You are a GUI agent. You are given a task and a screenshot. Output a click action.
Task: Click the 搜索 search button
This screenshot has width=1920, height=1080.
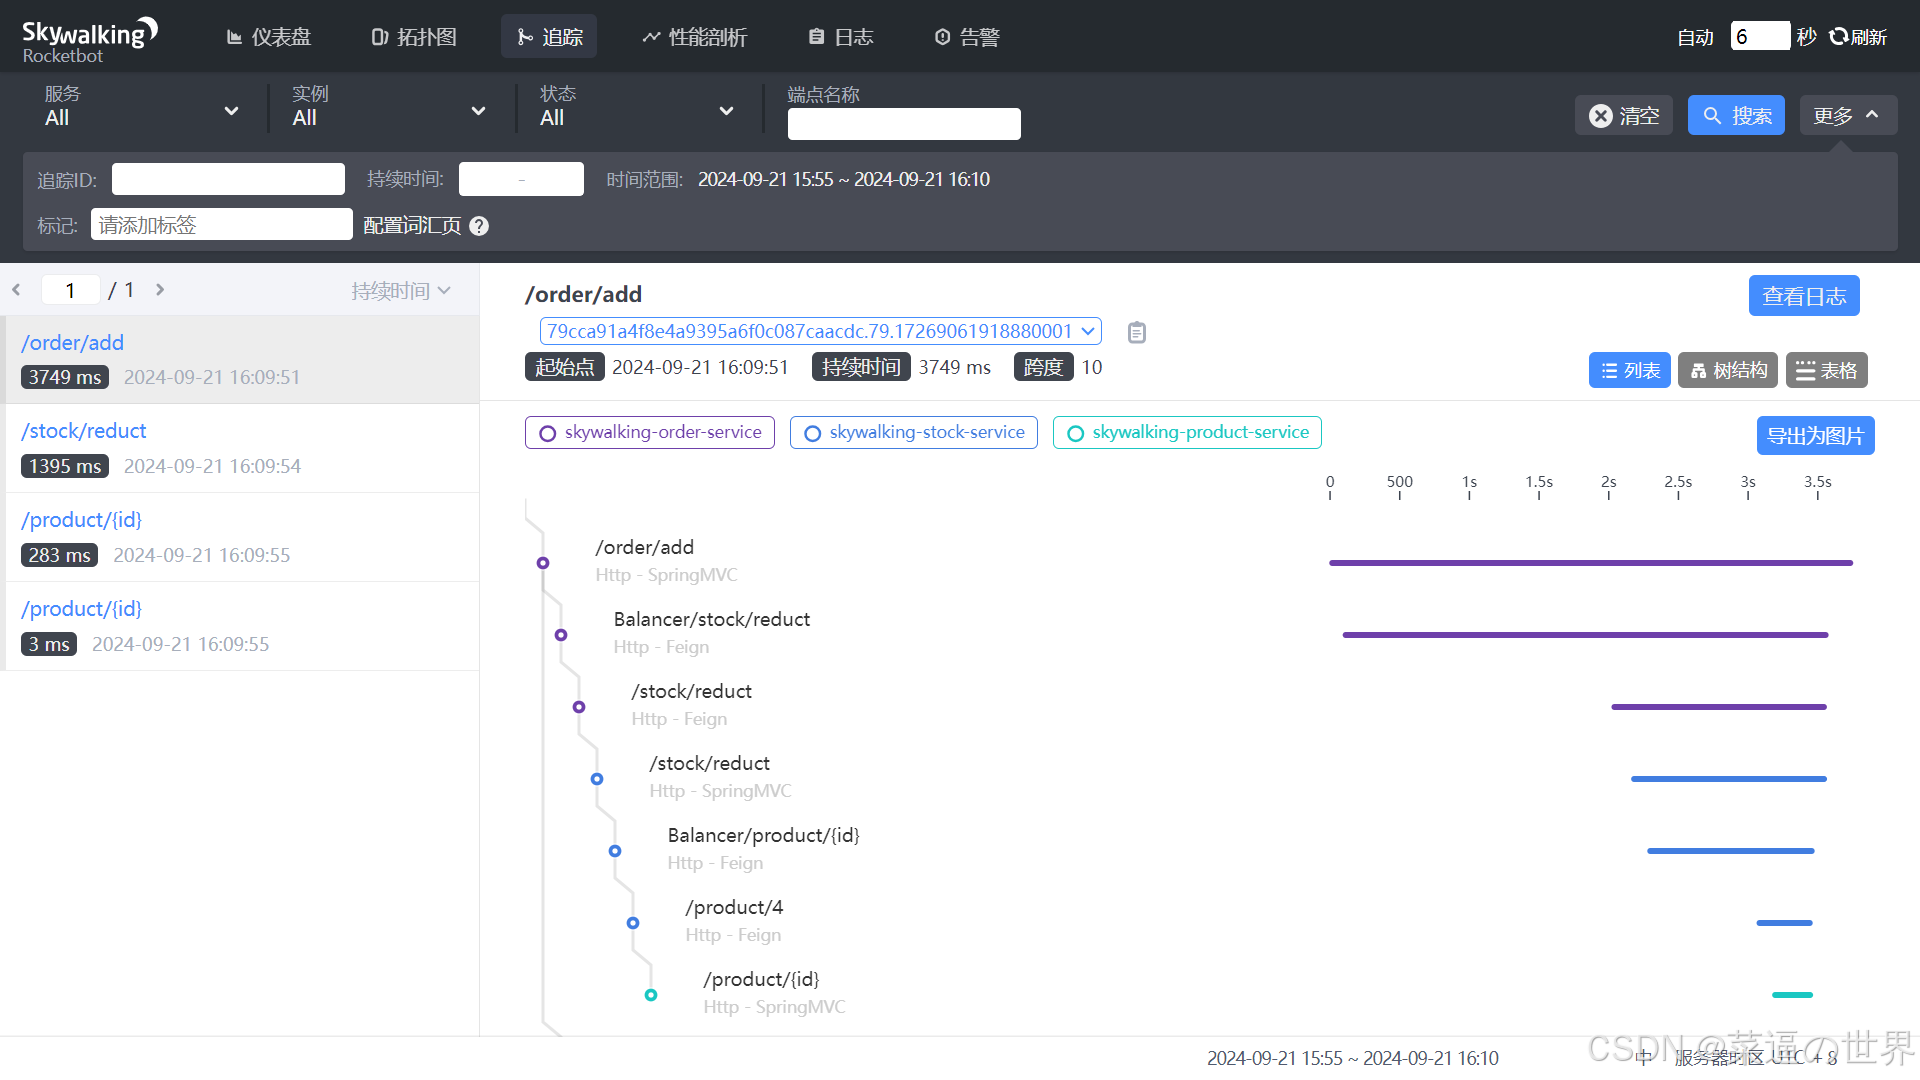(x=1736, y=116)
